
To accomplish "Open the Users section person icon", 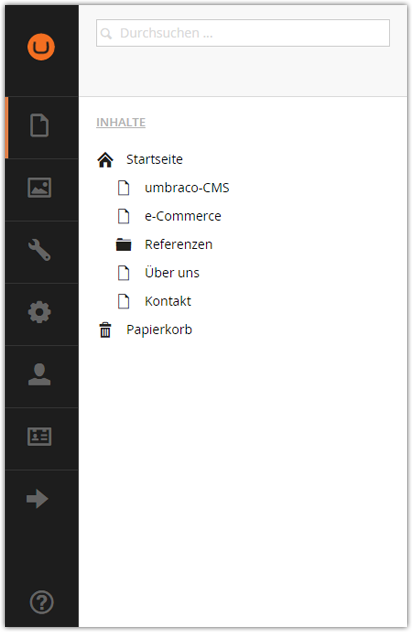I will click(40, 374).
